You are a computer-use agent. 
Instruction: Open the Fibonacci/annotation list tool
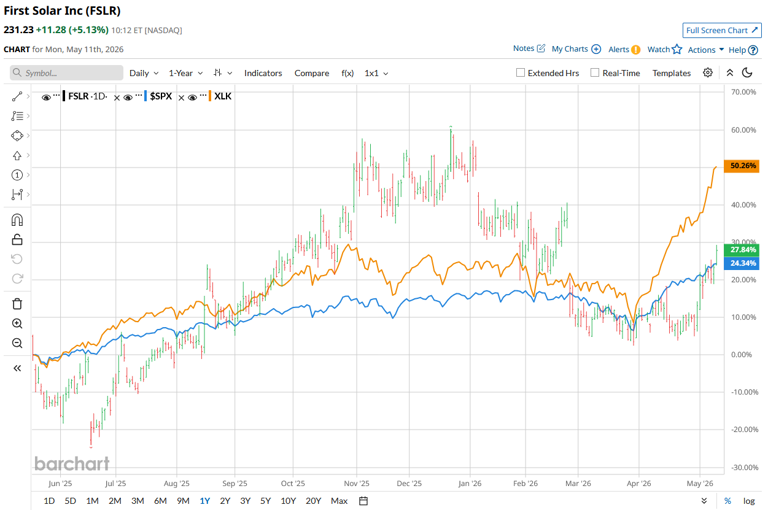click(x=17, y=116)
